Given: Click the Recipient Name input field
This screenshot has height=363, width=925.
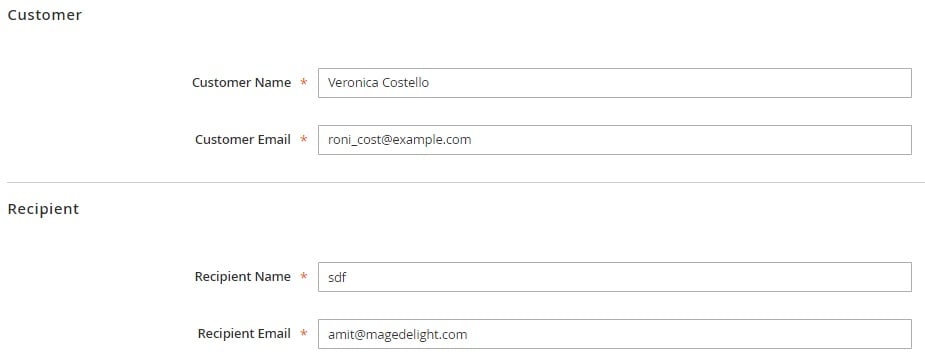Looking at the screenshot, I should click(615, 277).
